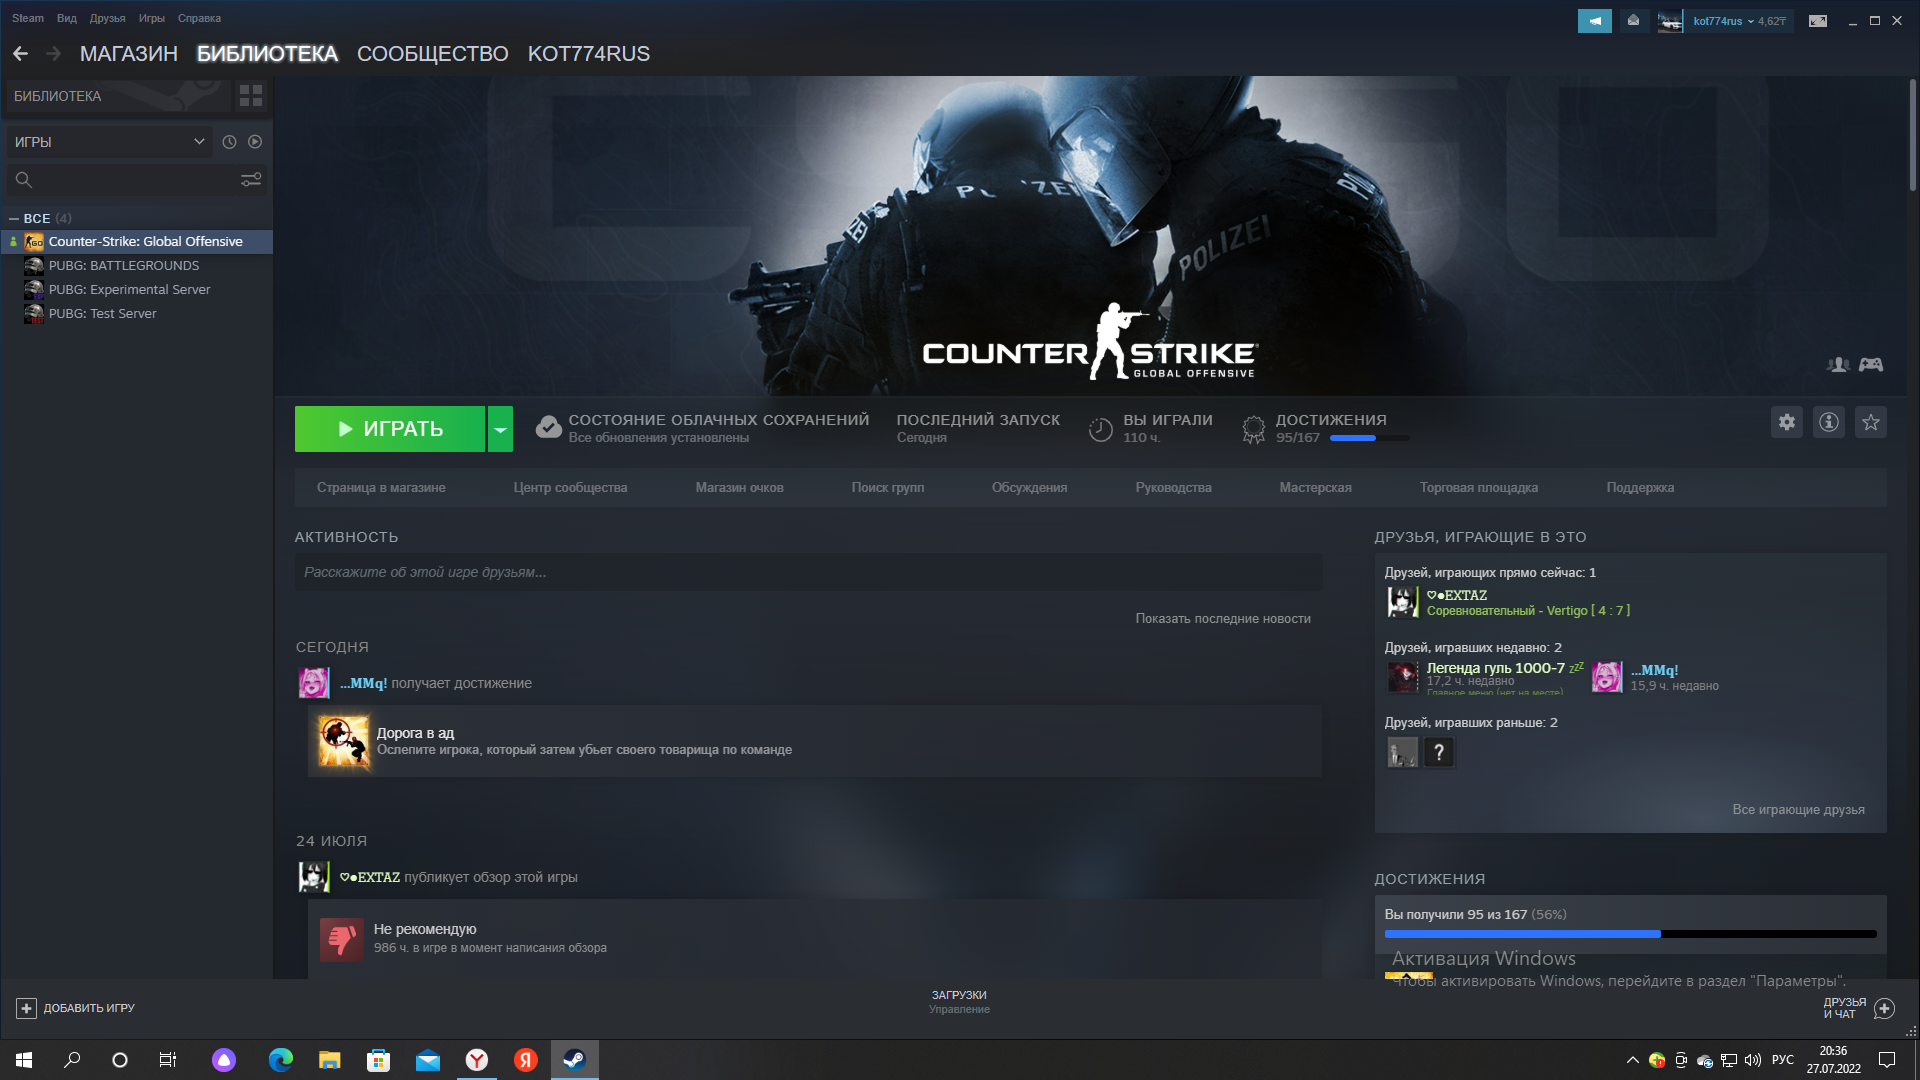Screen dimensions: 1920x1080
Task: Open game settings gear icon
Action: pos(1787,422)
